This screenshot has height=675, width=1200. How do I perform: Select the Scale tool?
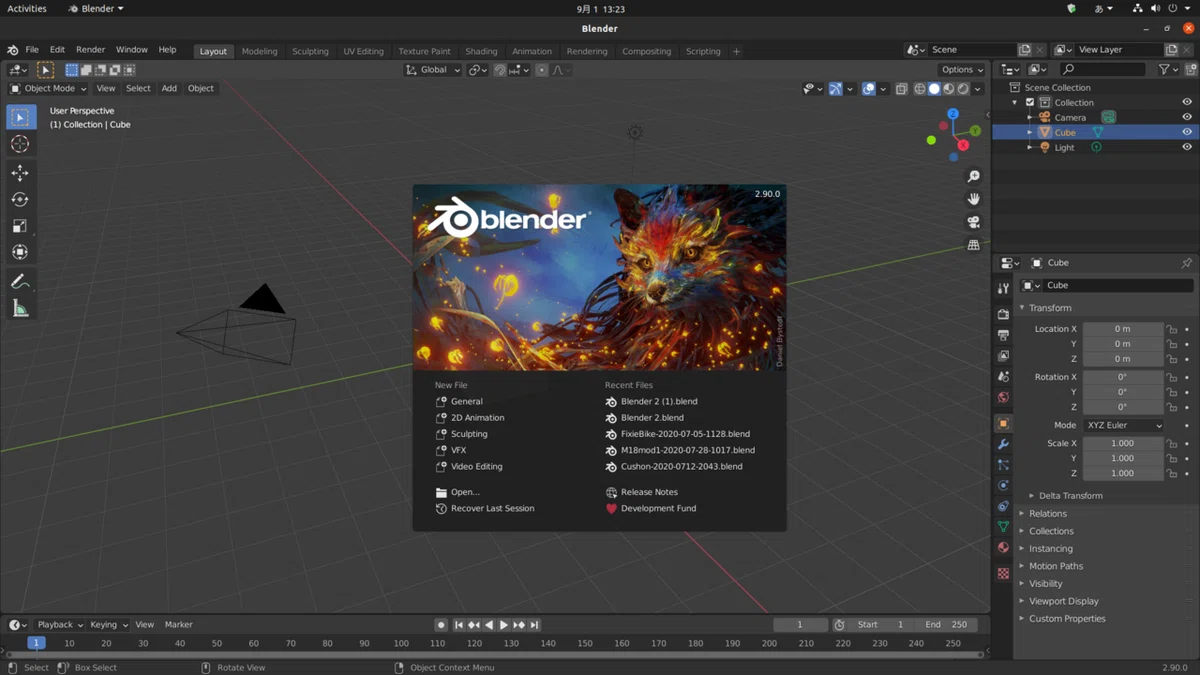[20, 226]
